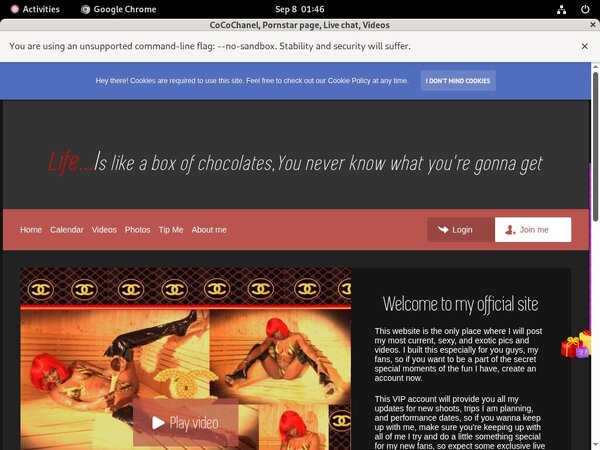Click the gift boxes icon at right edge

pos(576,346)
